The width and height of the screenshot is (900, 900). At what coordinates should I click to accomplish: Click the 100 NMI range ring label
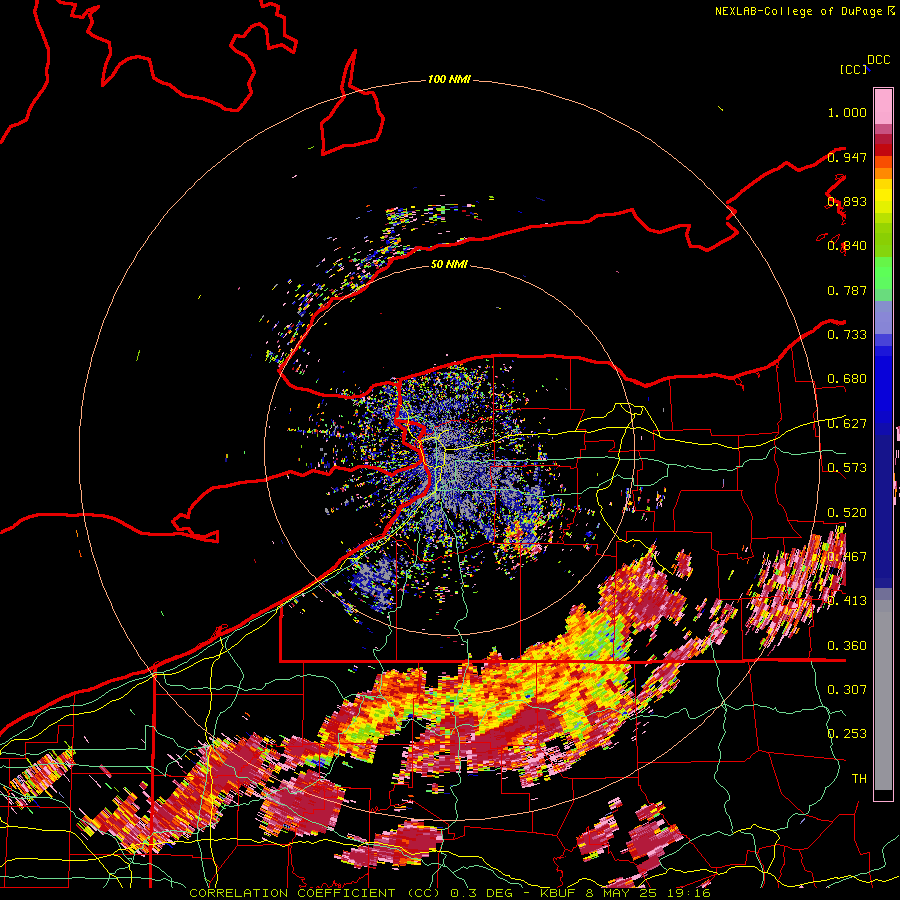(x=449, y=79)
